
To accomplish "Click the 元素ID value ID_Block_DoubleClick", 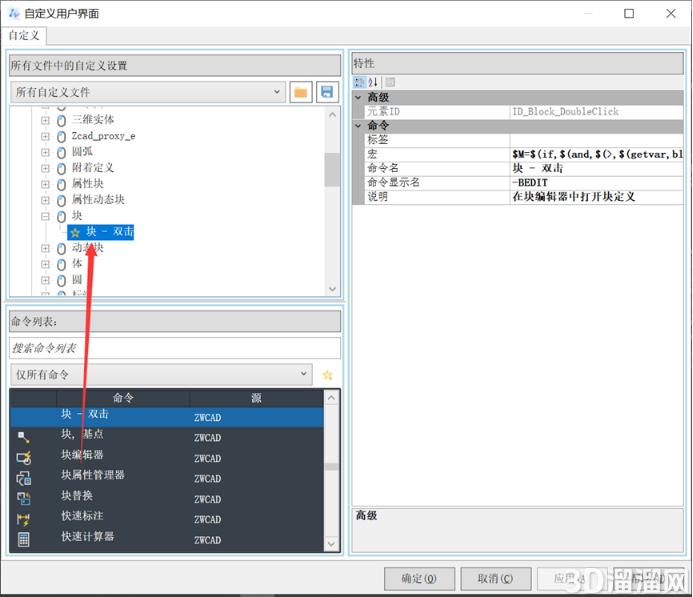I will [x=597, y=112].
